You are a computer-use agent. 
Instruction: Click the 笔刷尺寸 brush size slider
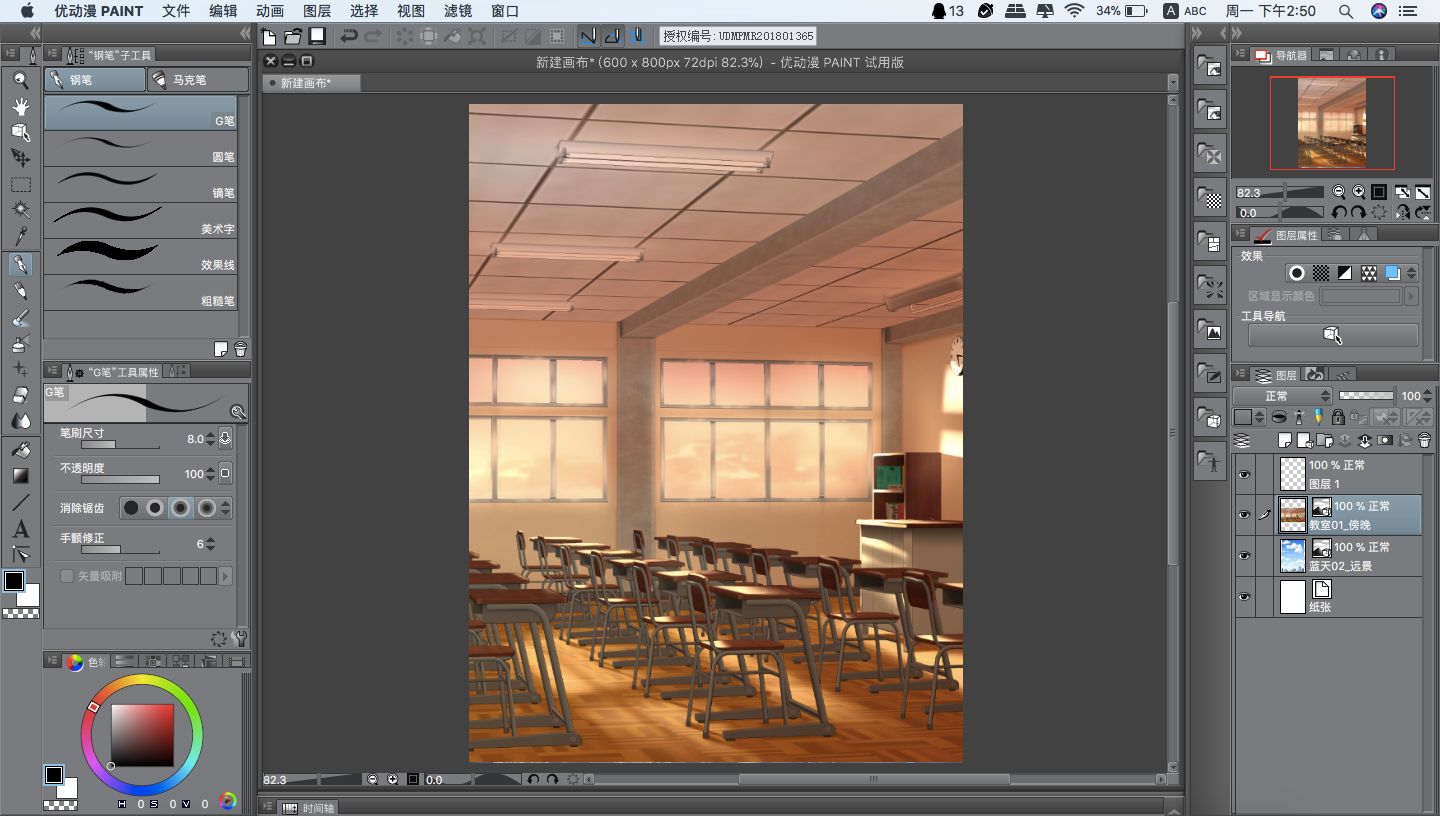(120, 444)
